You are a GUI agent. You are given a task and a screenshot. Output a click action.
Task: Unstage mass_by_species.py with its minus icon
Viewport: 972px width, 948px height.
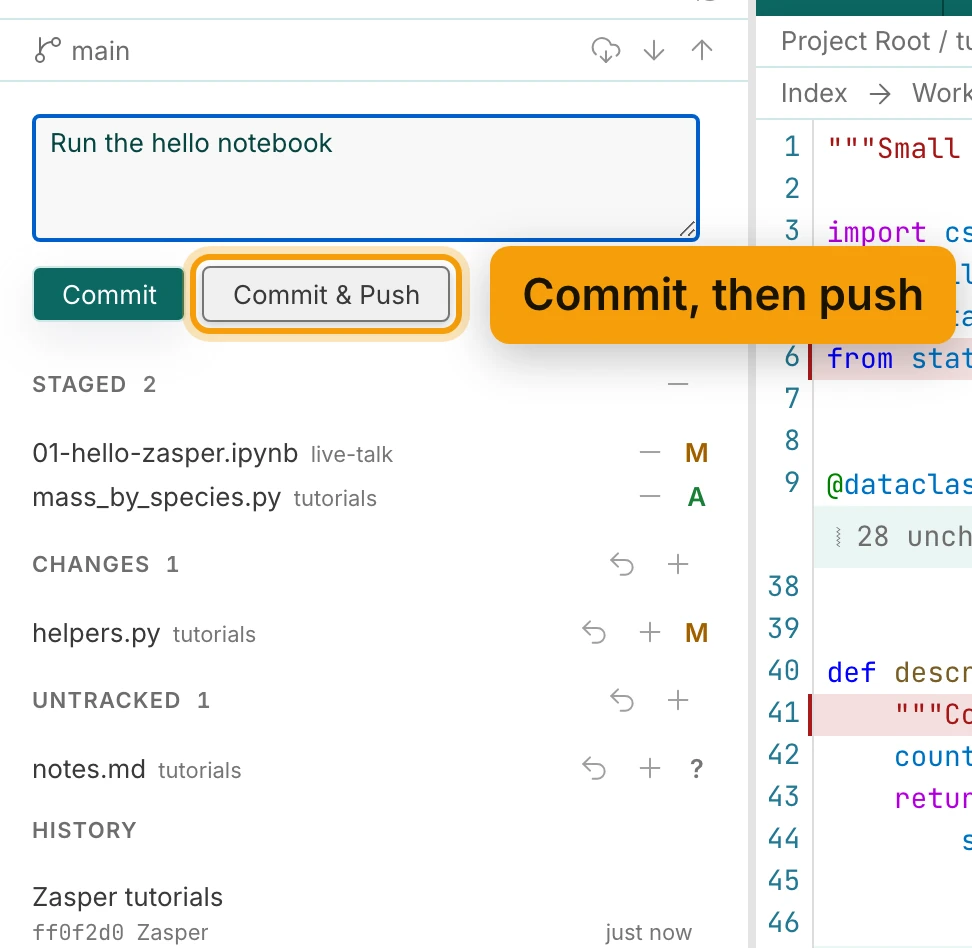(650, 497)
